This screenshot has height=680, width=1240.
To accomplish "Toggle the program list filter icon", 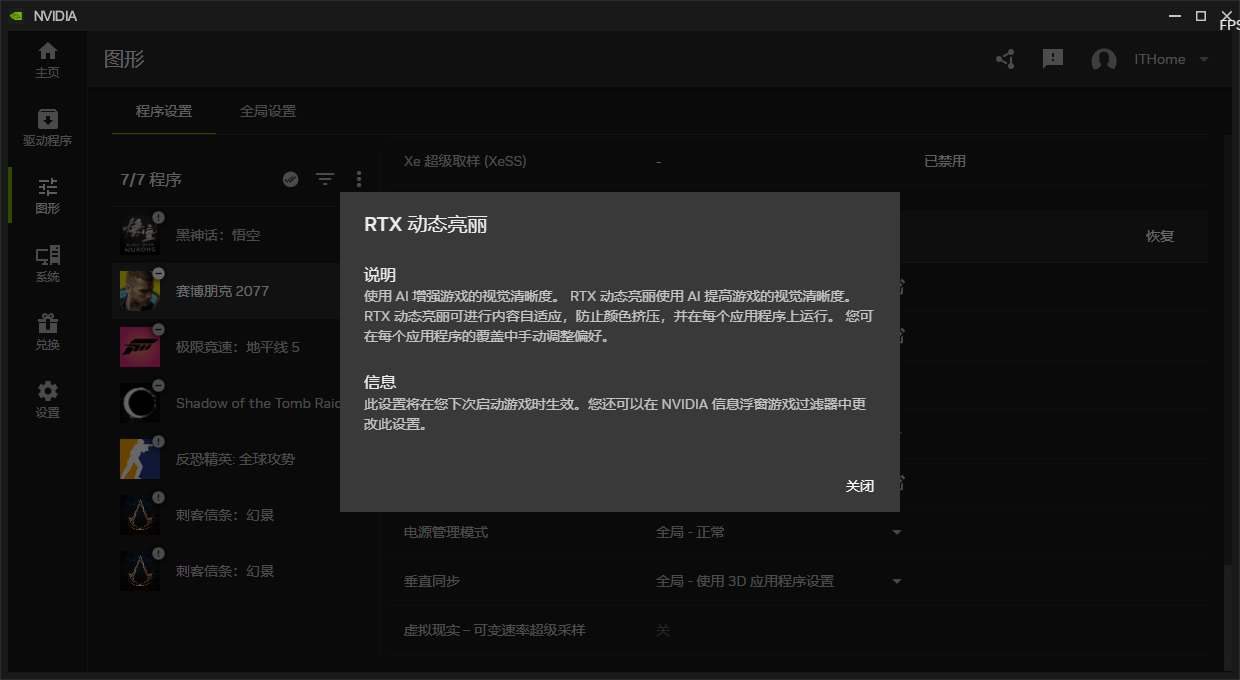I will point(325,179).
